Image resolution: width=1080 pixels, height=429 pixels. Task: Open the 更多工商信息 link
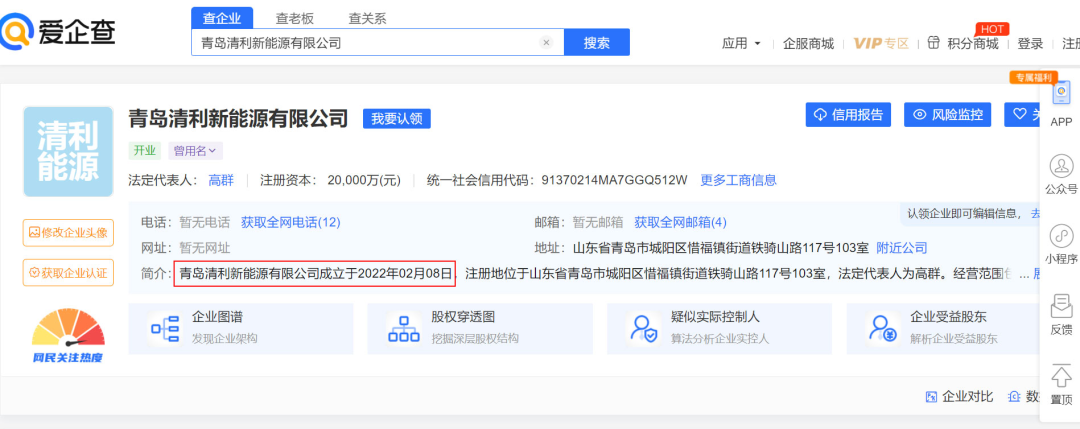tap(738, 180)
